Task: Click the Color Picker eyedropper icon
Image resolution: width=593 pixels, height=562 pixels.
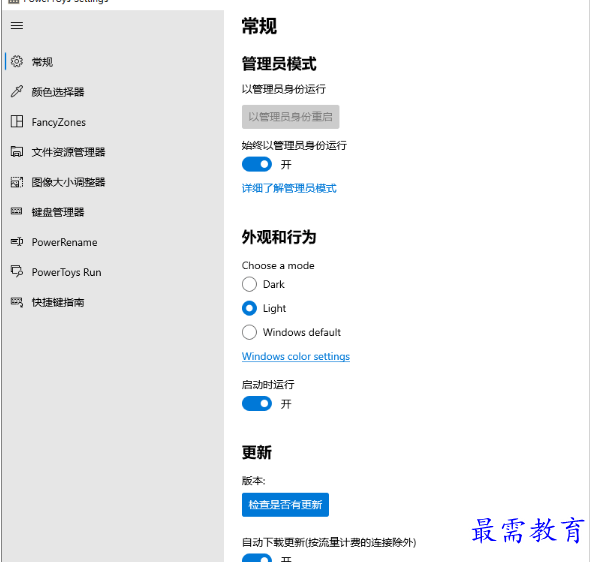Action: point(17,91)
